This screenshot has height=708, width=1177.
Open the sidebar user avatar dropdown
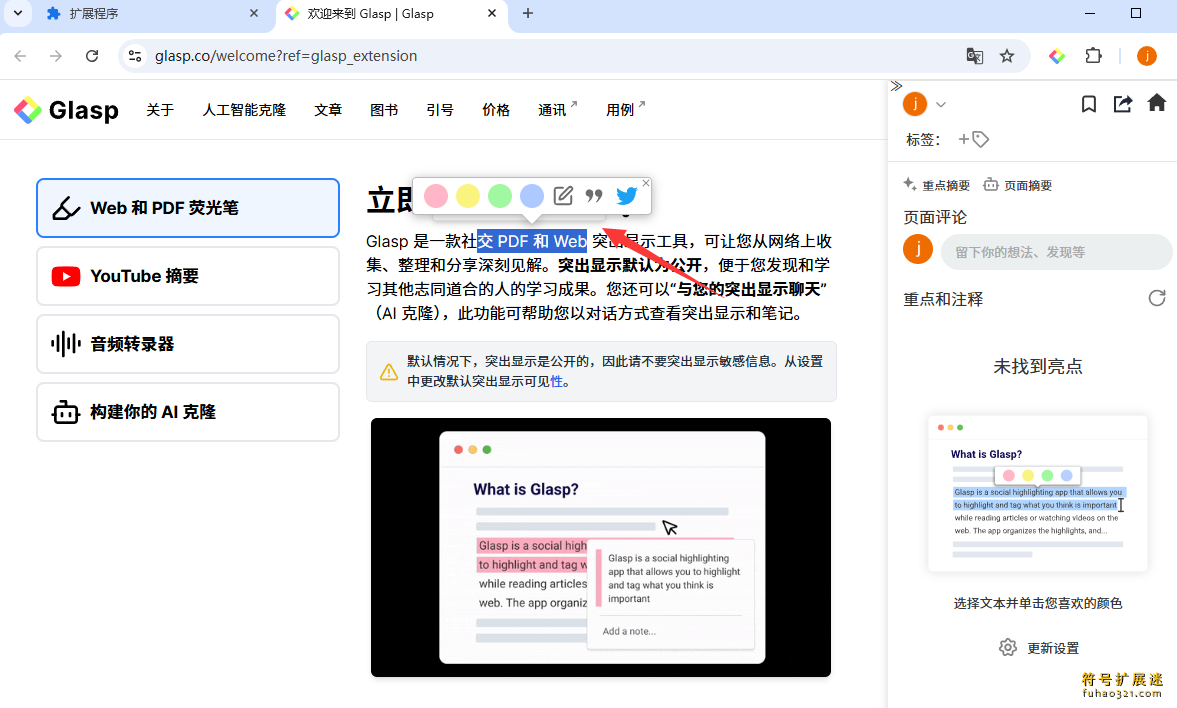[x=941, y=104]
